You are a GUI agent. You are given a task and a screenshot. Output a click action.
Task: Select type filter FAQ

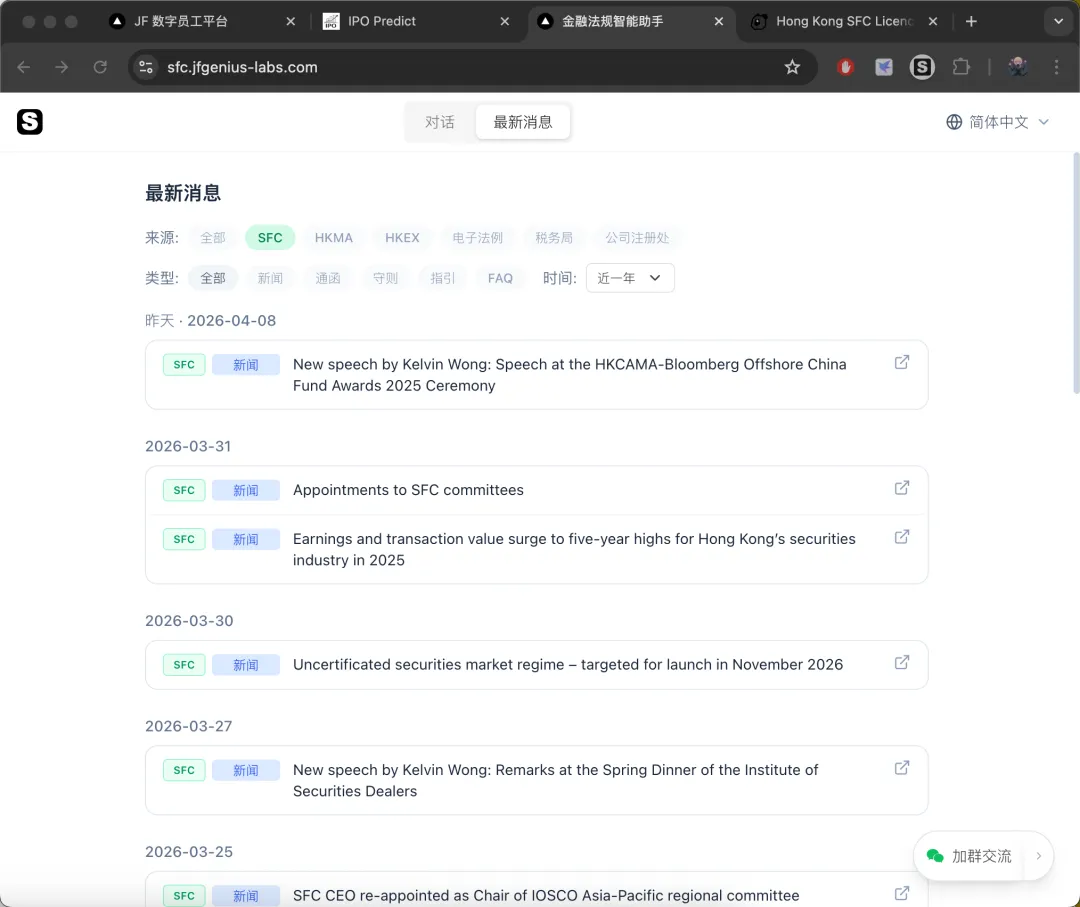coord(500,278)
